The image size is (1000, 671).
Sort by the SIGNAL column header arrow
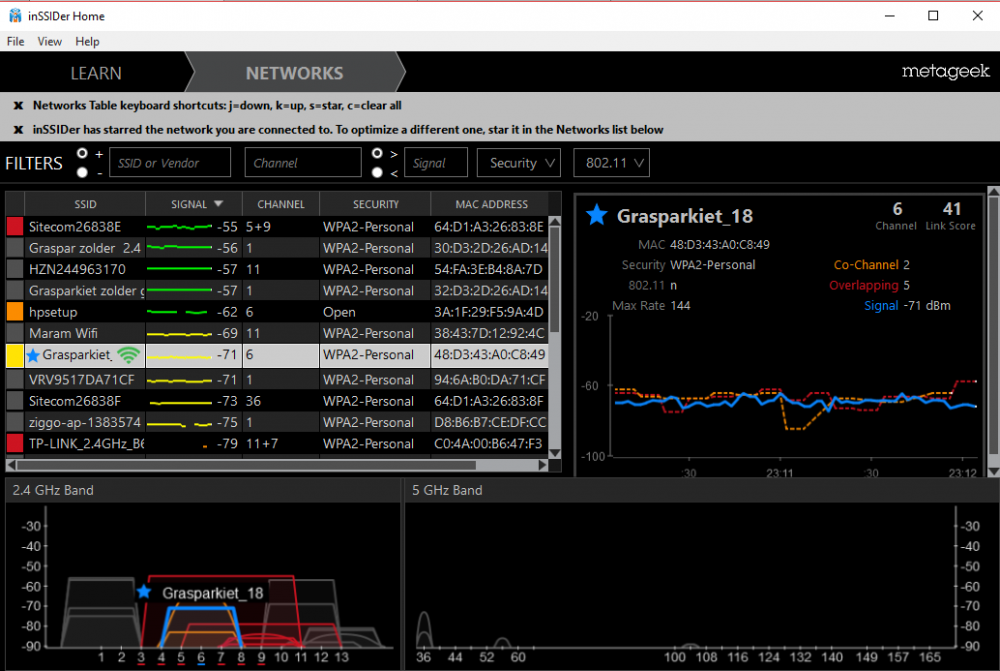point(219,204)
